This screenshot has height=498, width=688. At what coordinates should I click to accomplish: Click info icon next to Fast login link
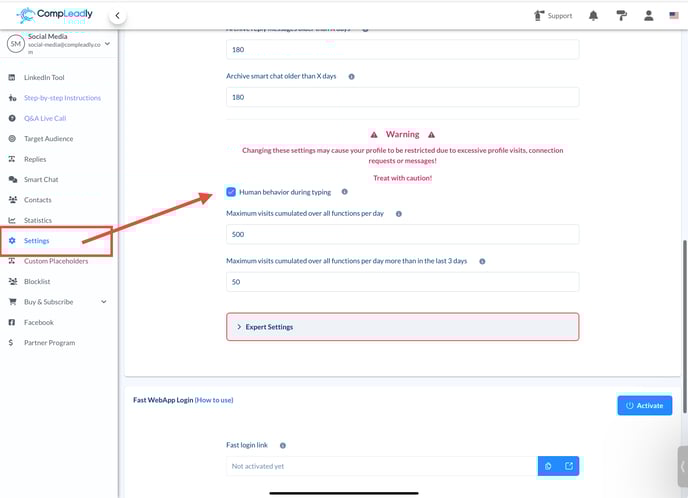283,446
